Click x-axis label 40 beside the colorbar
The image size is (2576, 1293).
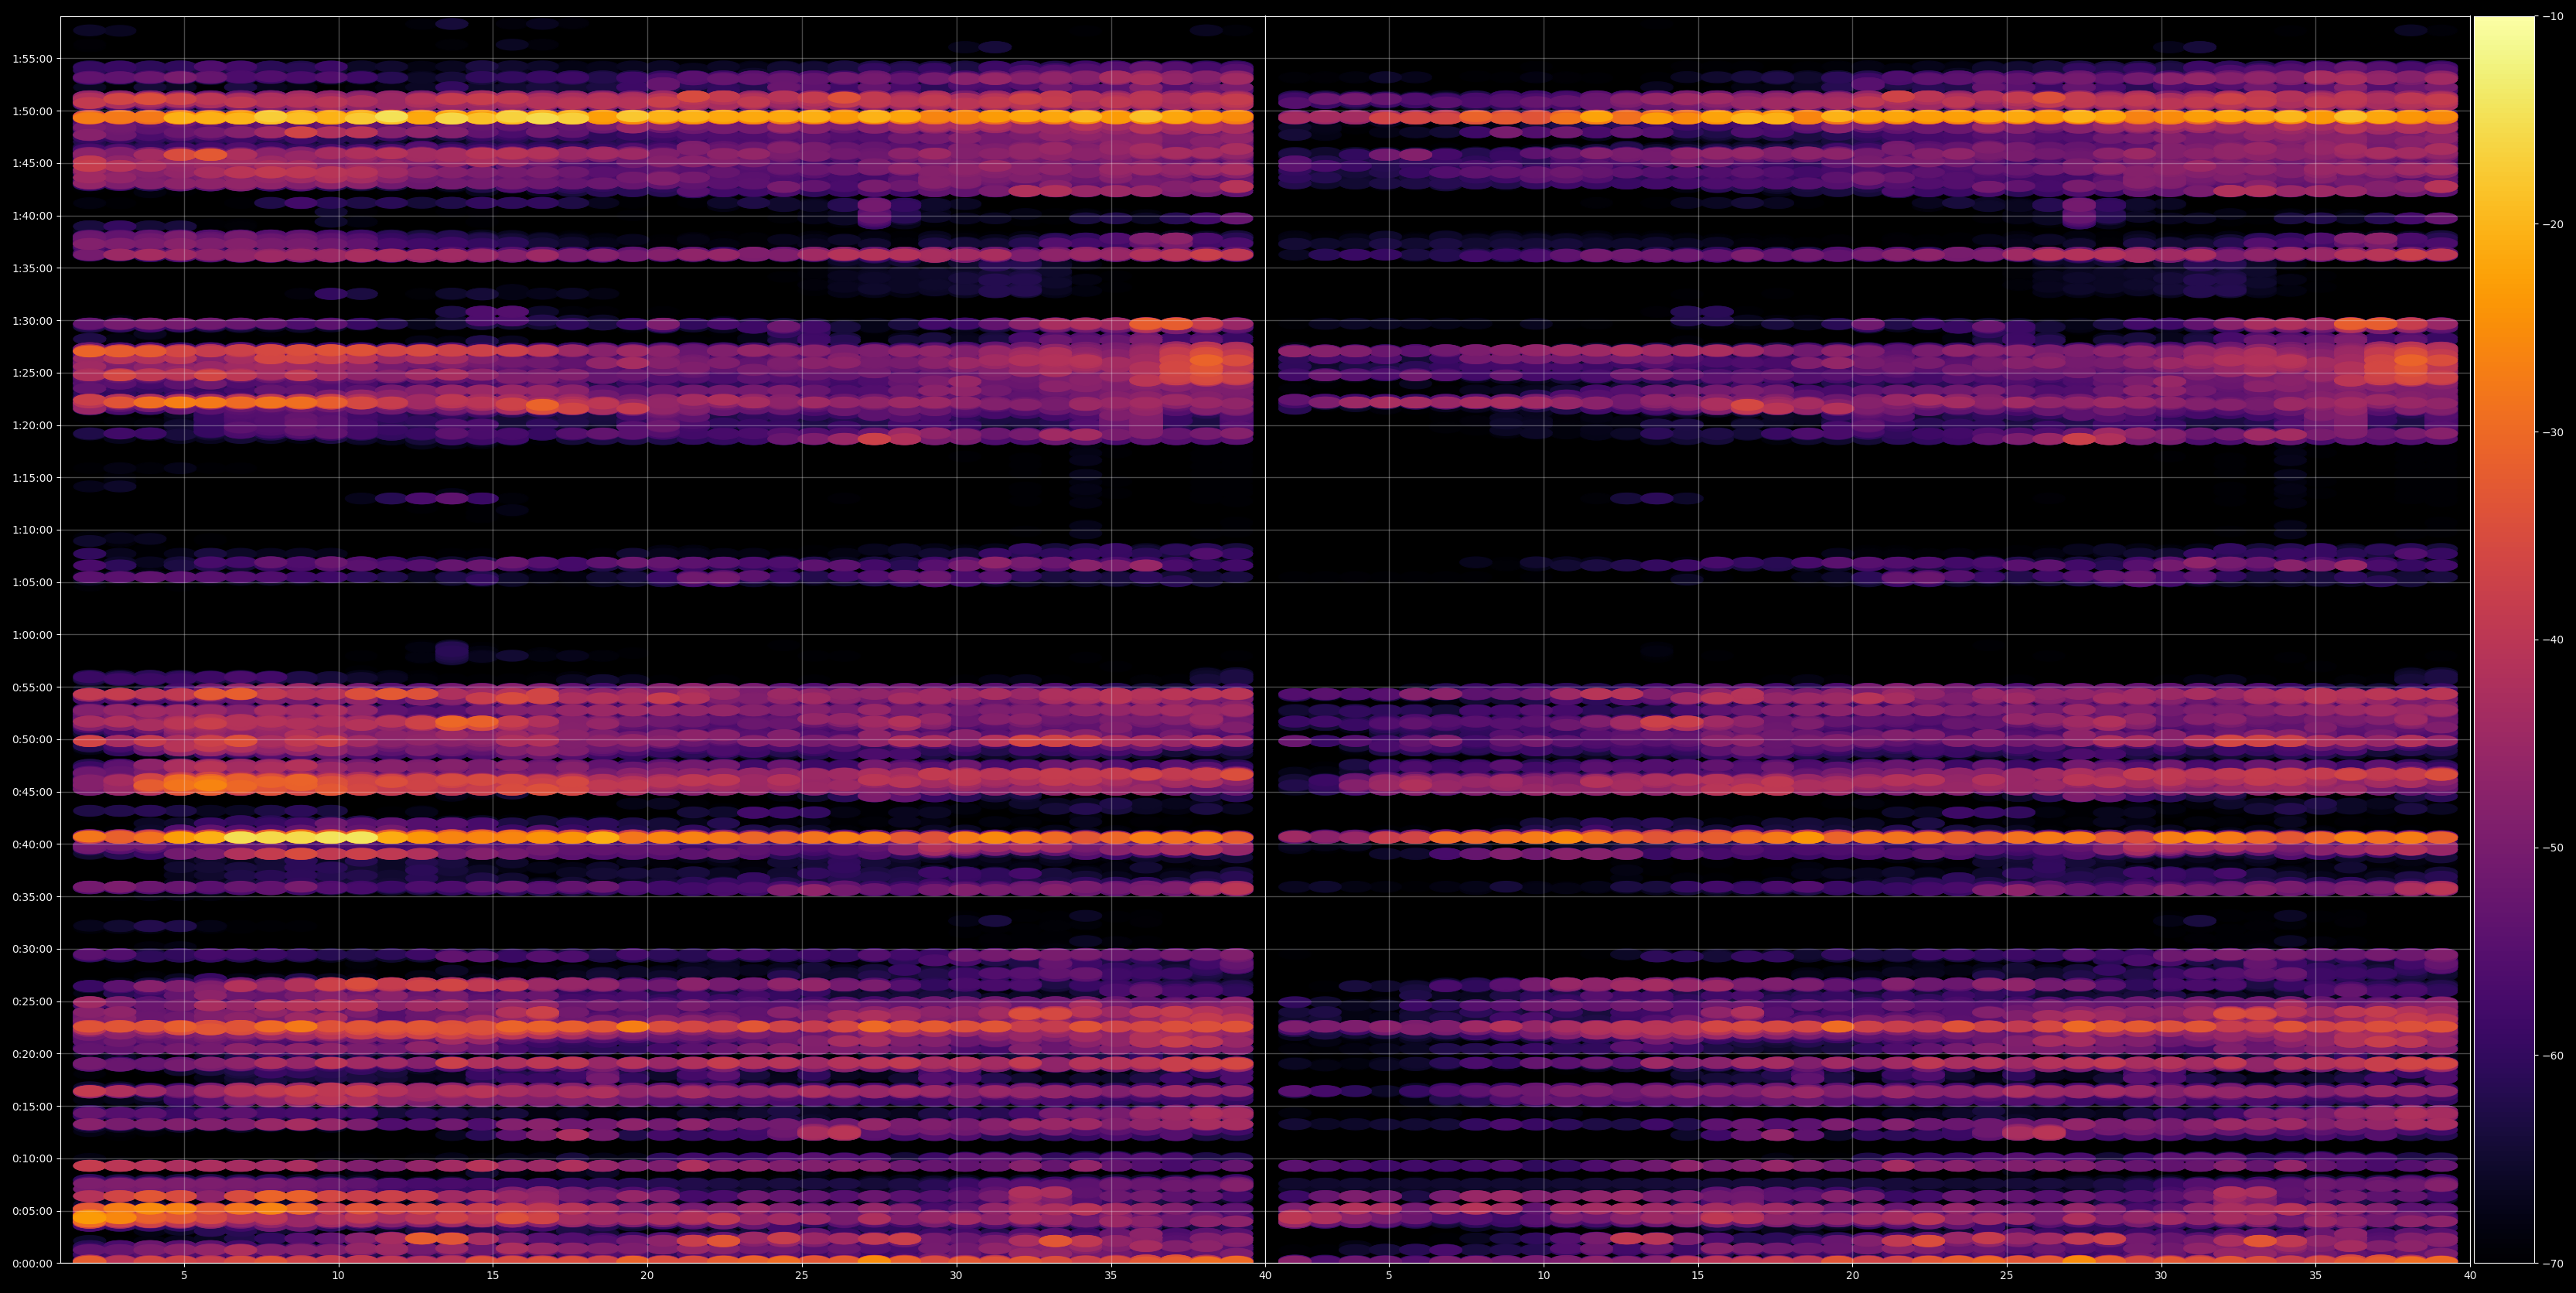(x=2470, y=1276)
